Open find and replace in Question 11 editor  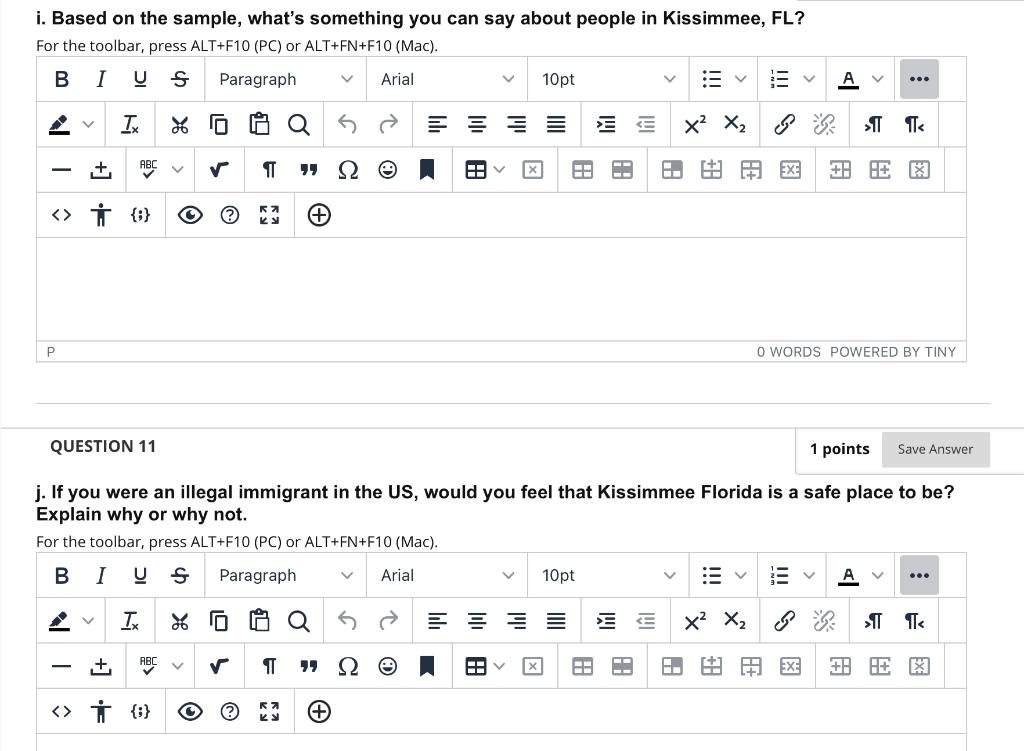click(298, 620)
